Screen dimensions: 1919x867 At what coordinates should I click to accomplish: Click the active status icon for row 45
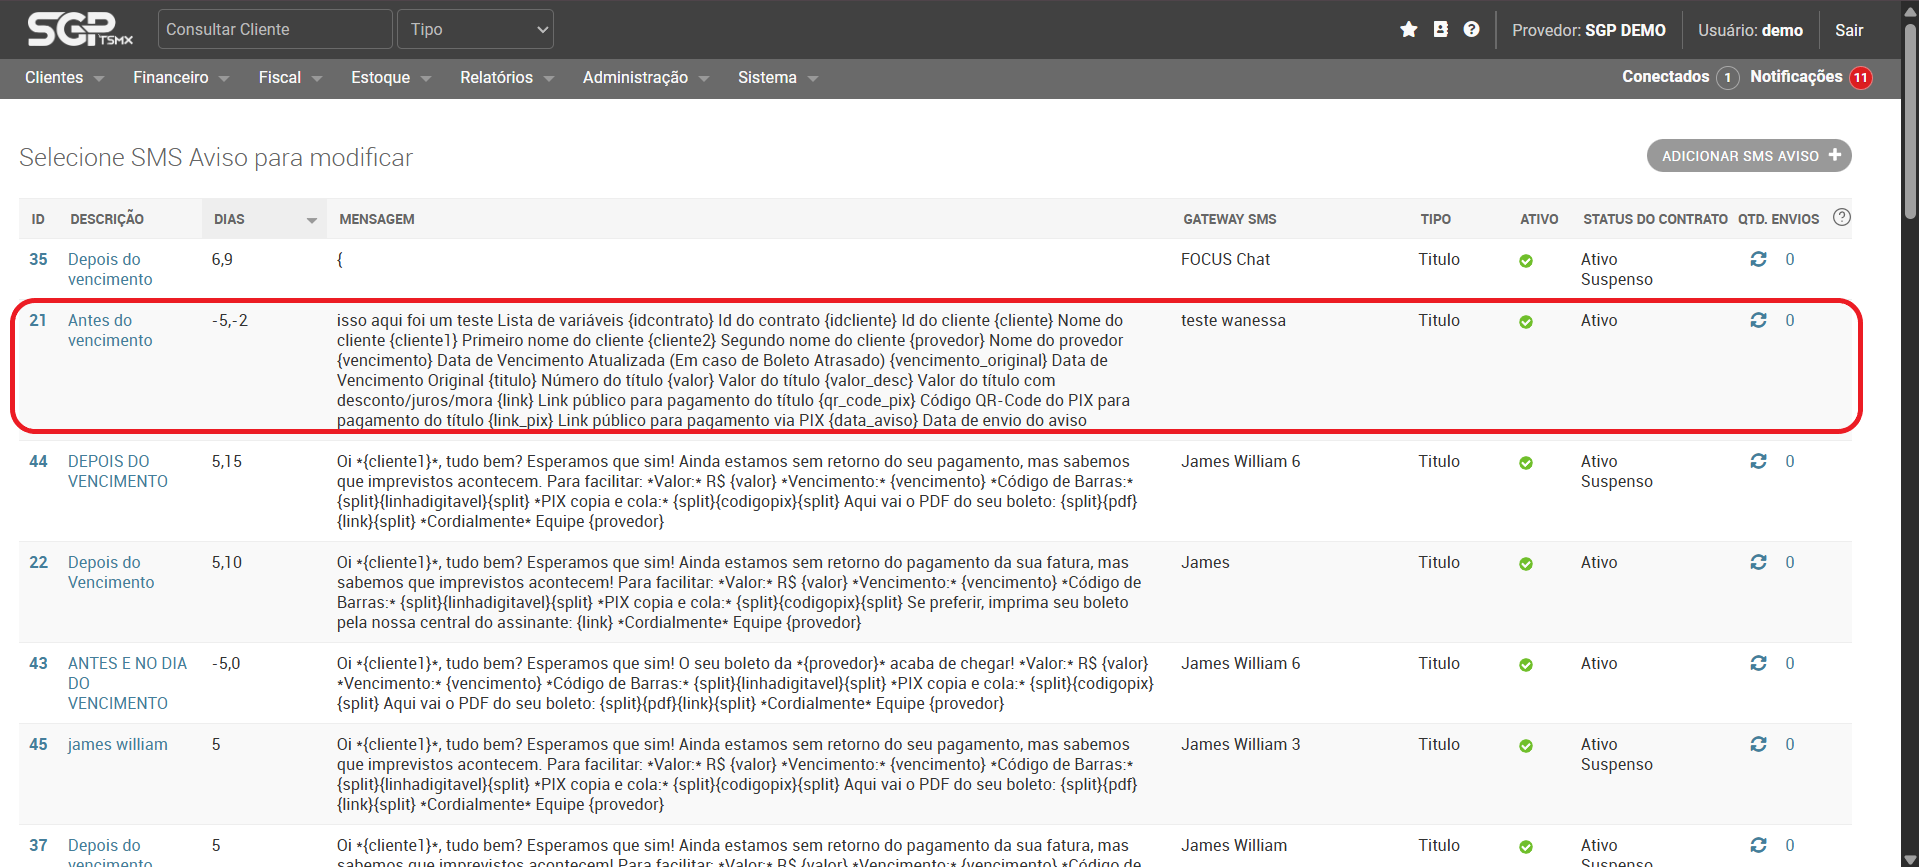click(1525, 746)
